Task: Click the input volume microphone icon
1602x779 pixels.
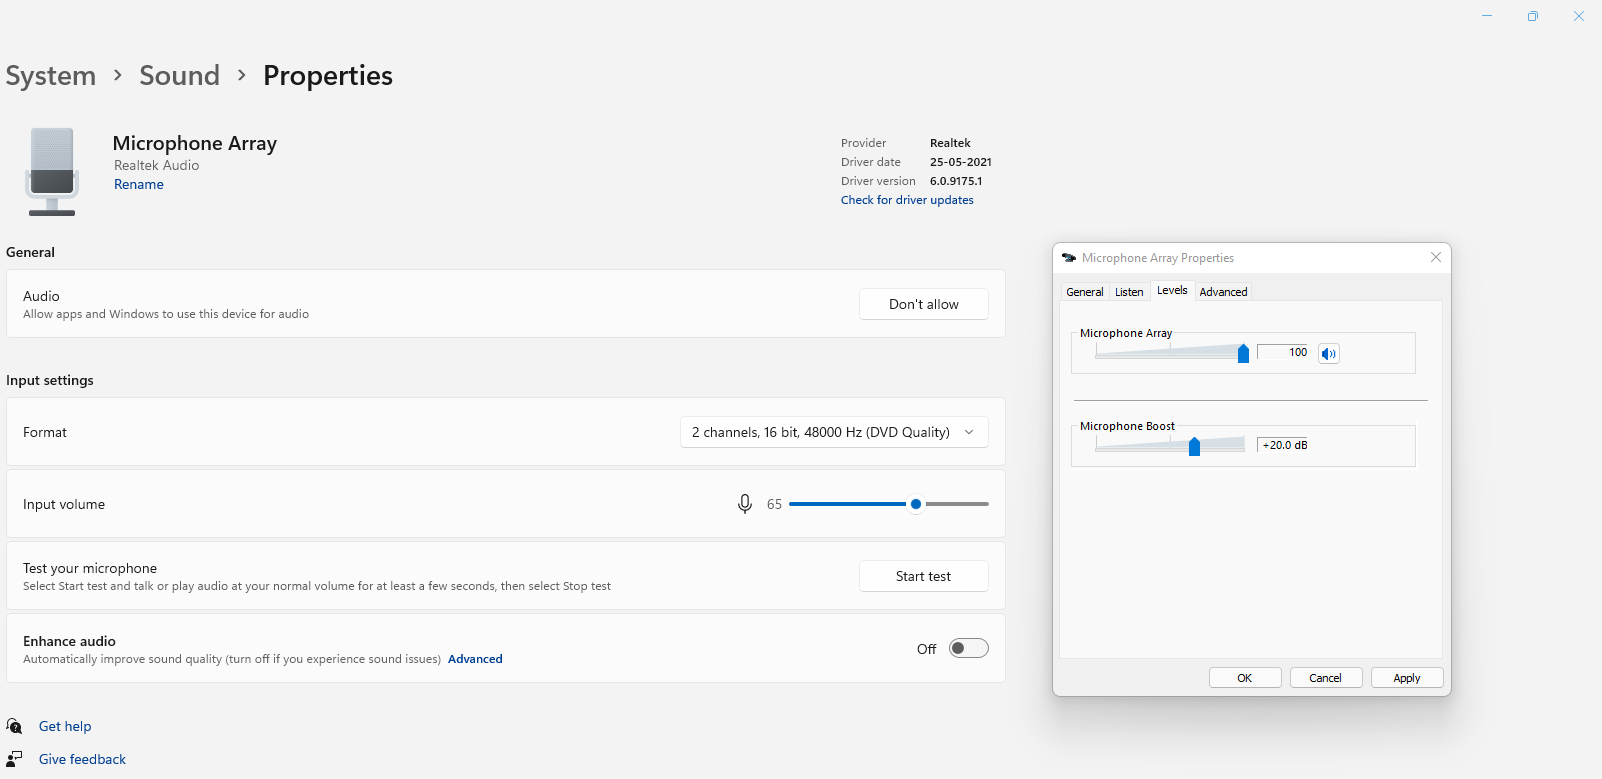Action: [x=745, y=504]
